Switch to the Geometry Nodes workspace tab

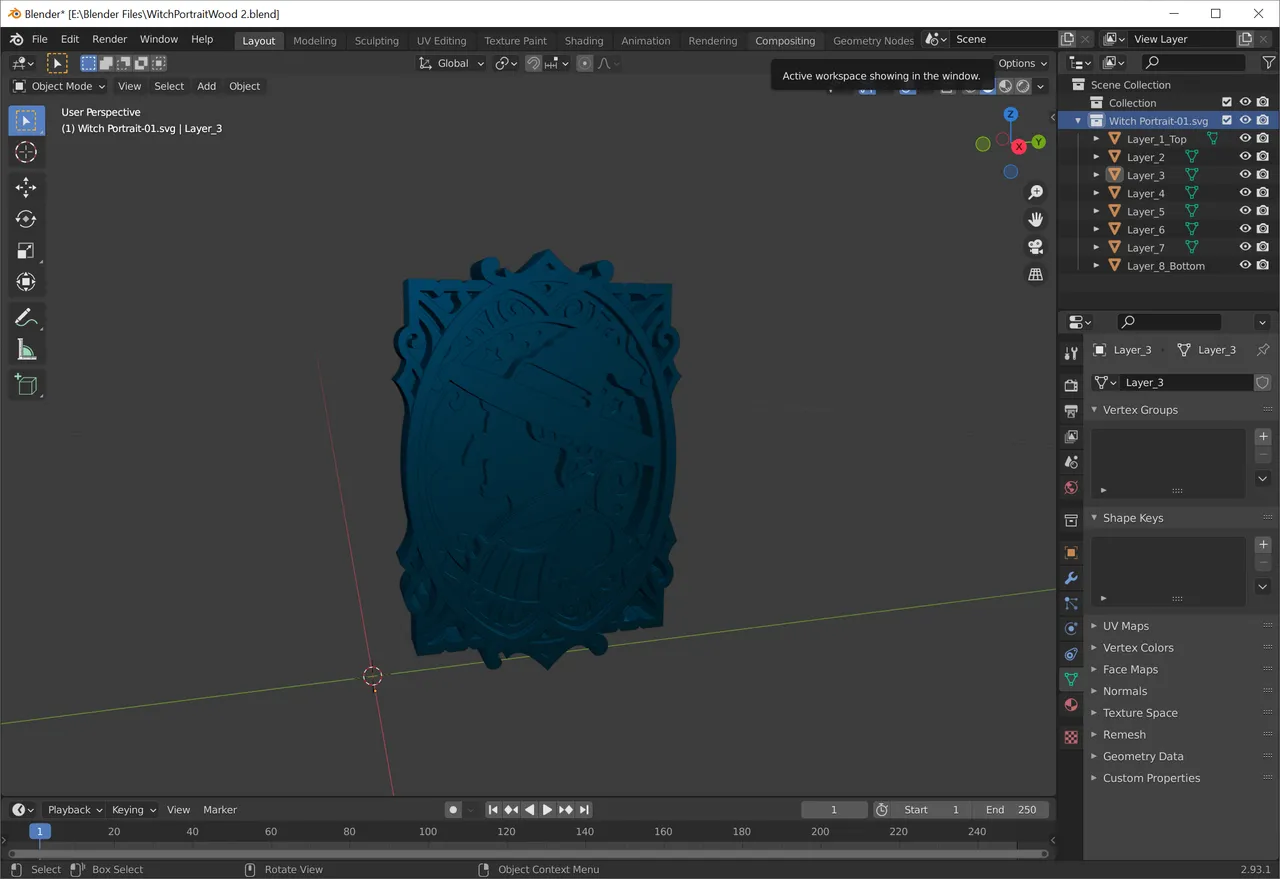pyautogui.click(x=873, y=41)
